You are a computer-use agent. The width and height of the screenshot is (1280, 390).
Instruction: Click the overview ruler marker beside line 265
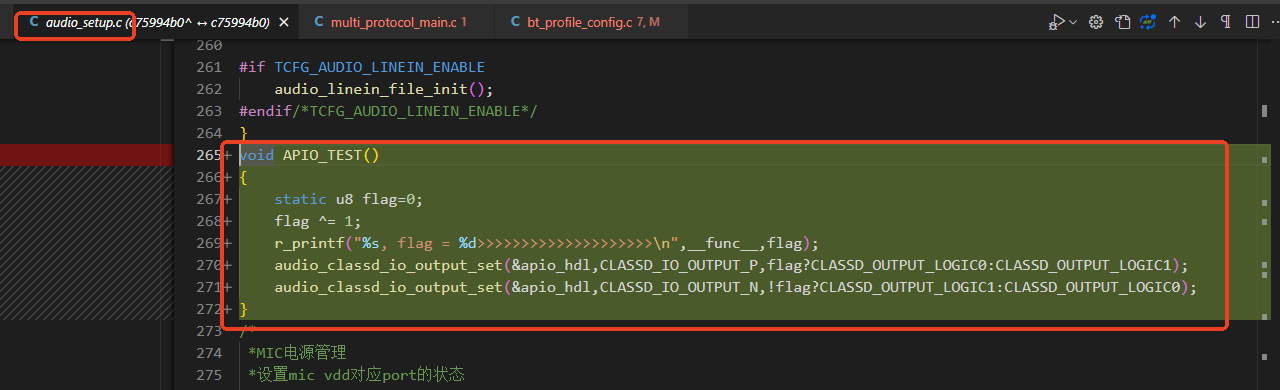(x=1266, y=159)
